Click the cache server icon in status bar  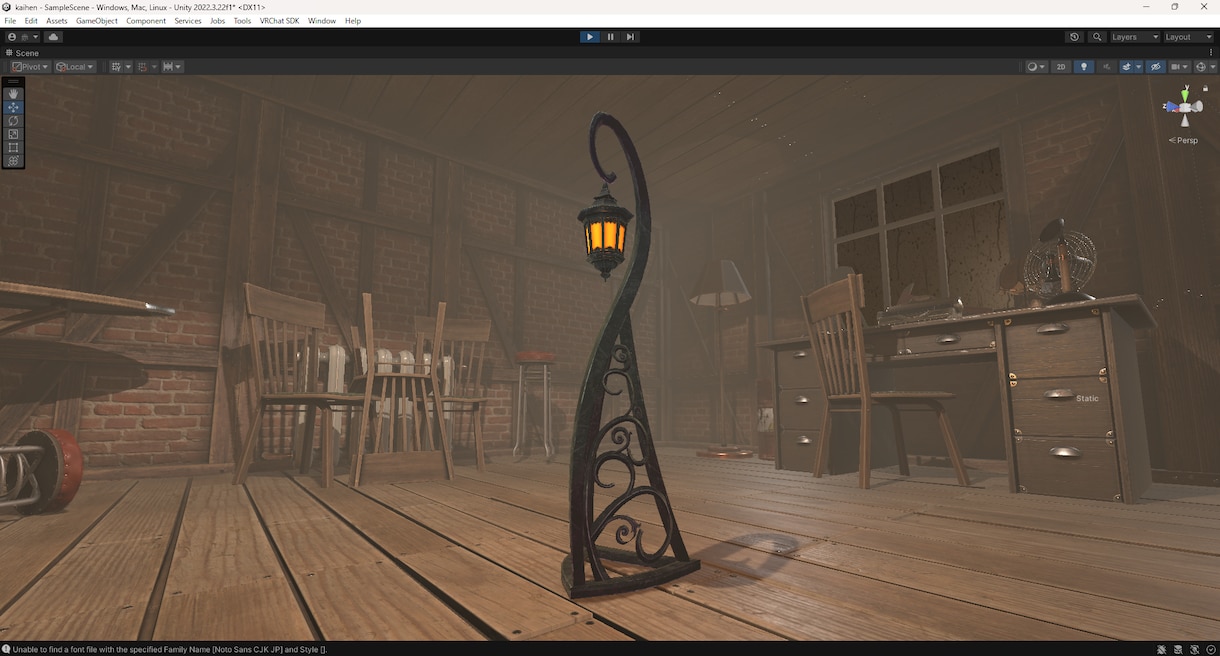tap(1178, 649)
